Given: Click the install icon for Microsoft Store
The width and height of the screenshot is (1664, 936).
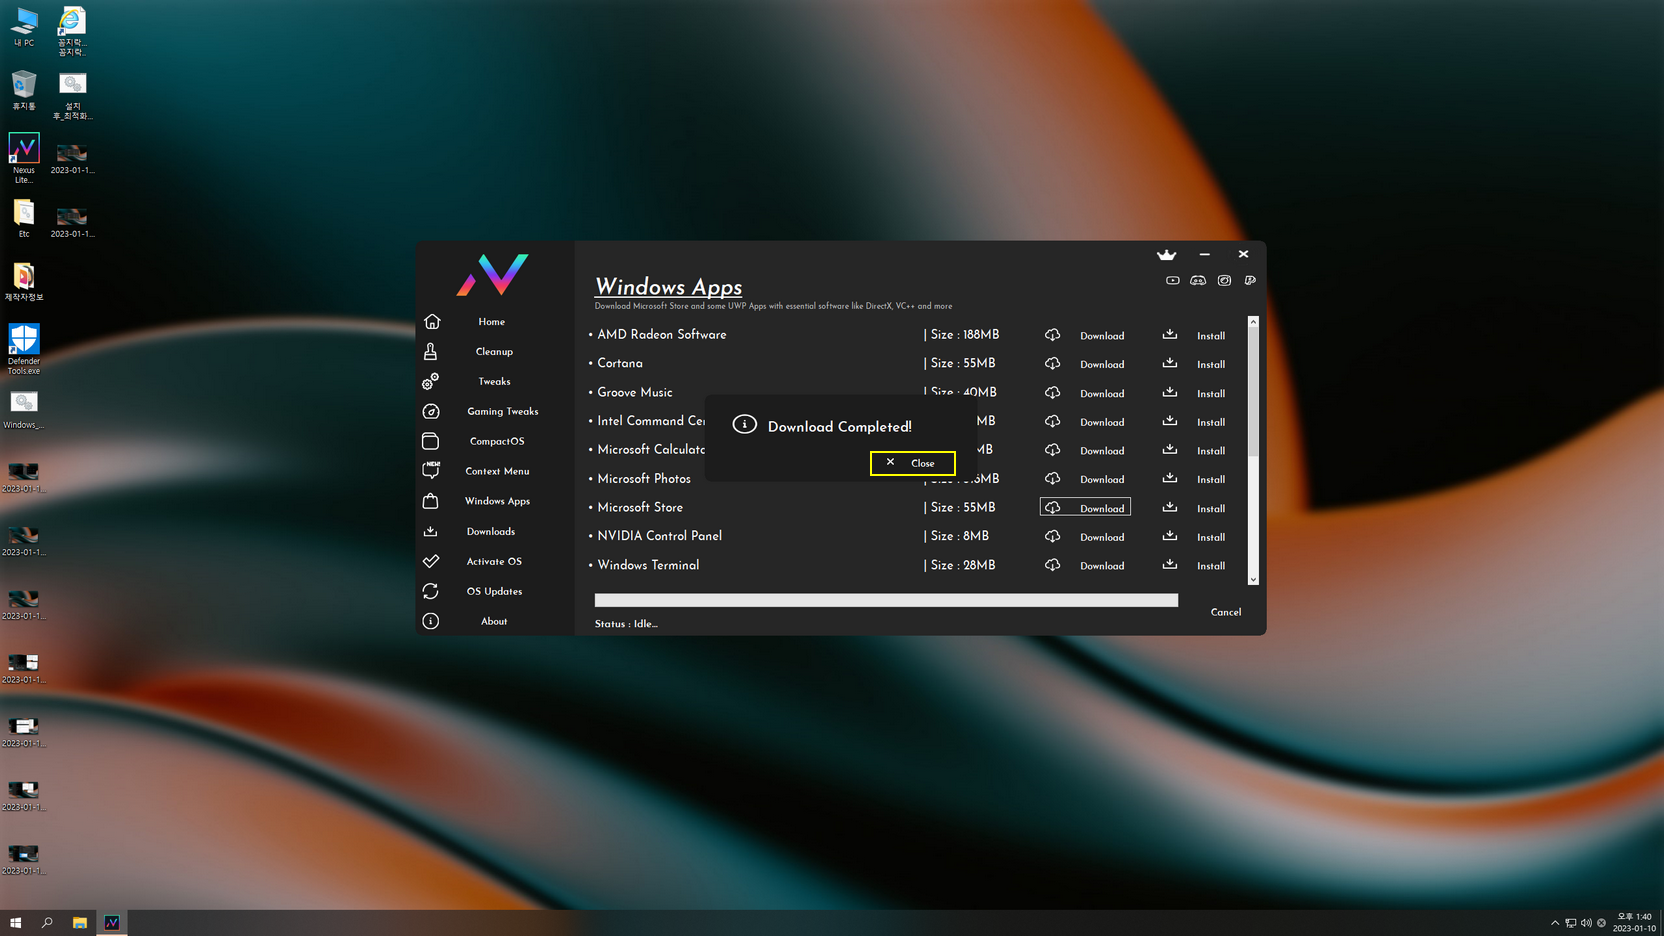Looking at the screenshot, I should point(1170,508).
